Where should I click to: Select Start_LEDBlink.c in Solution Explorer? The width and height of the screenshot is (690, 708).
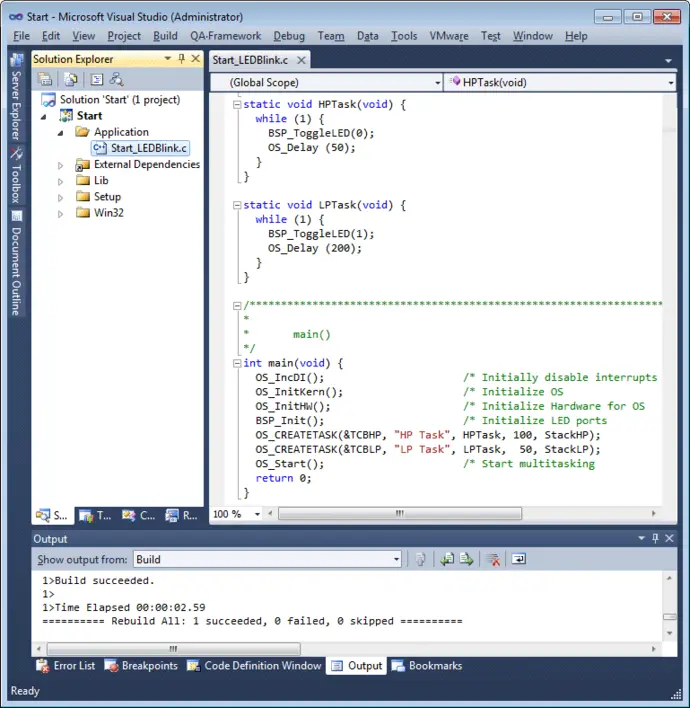[149, 148]
